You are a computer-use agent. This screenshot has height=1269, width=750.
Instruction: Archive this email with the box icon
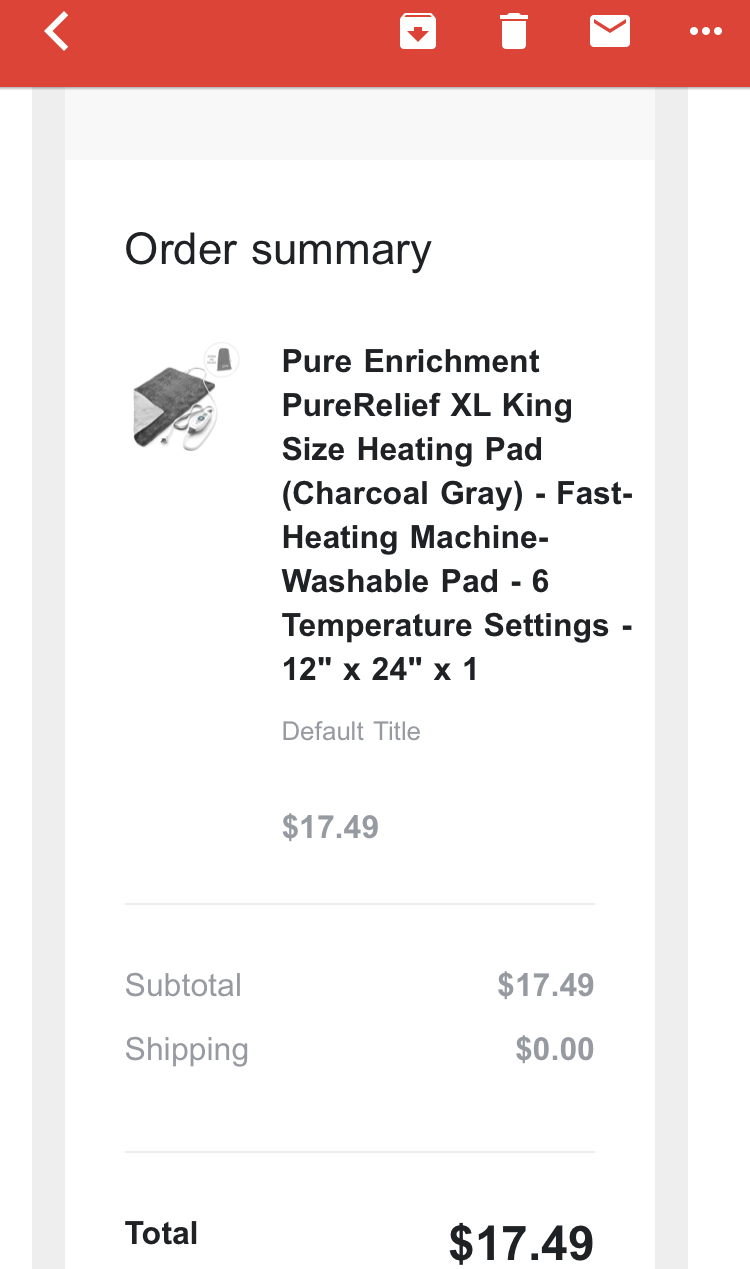click(418, 32)
